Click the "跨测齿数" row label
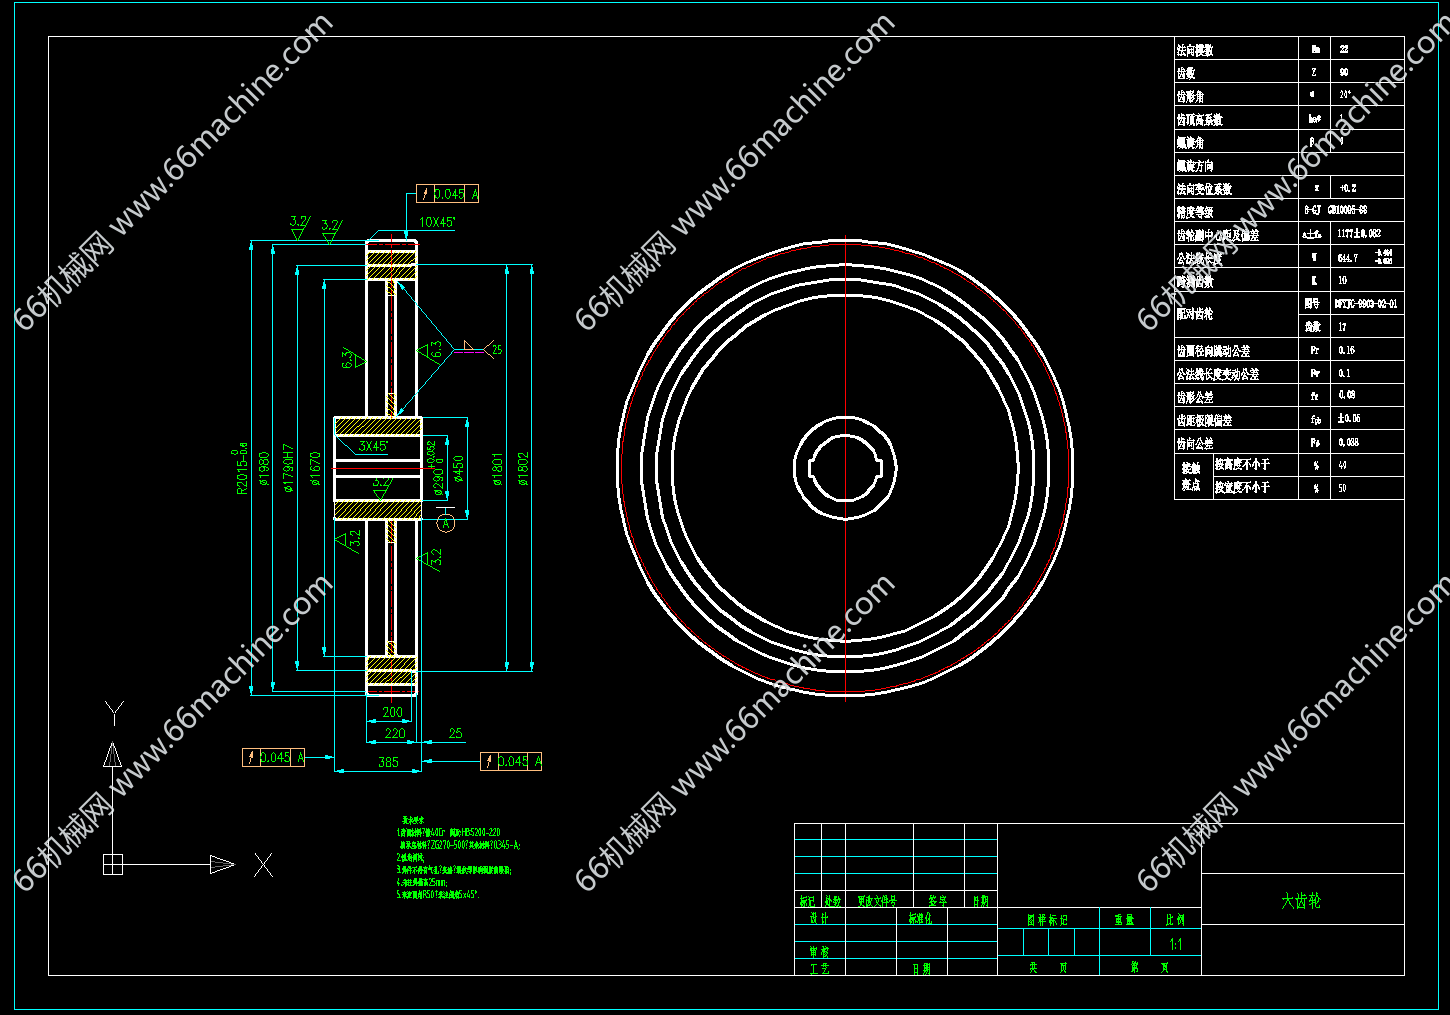1450x1015 pixels. (1194, 281)
